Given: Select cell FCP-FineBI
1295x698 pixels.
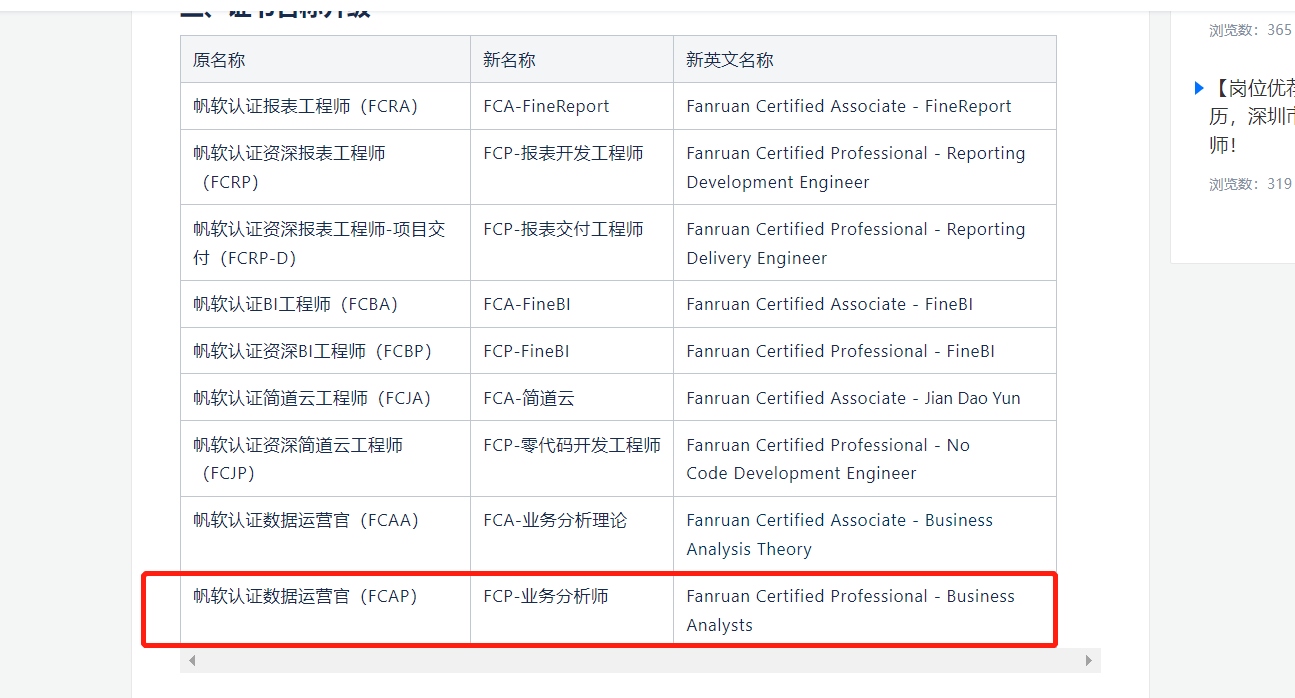Looking at the screenshot, I should (x=572, y=351).
